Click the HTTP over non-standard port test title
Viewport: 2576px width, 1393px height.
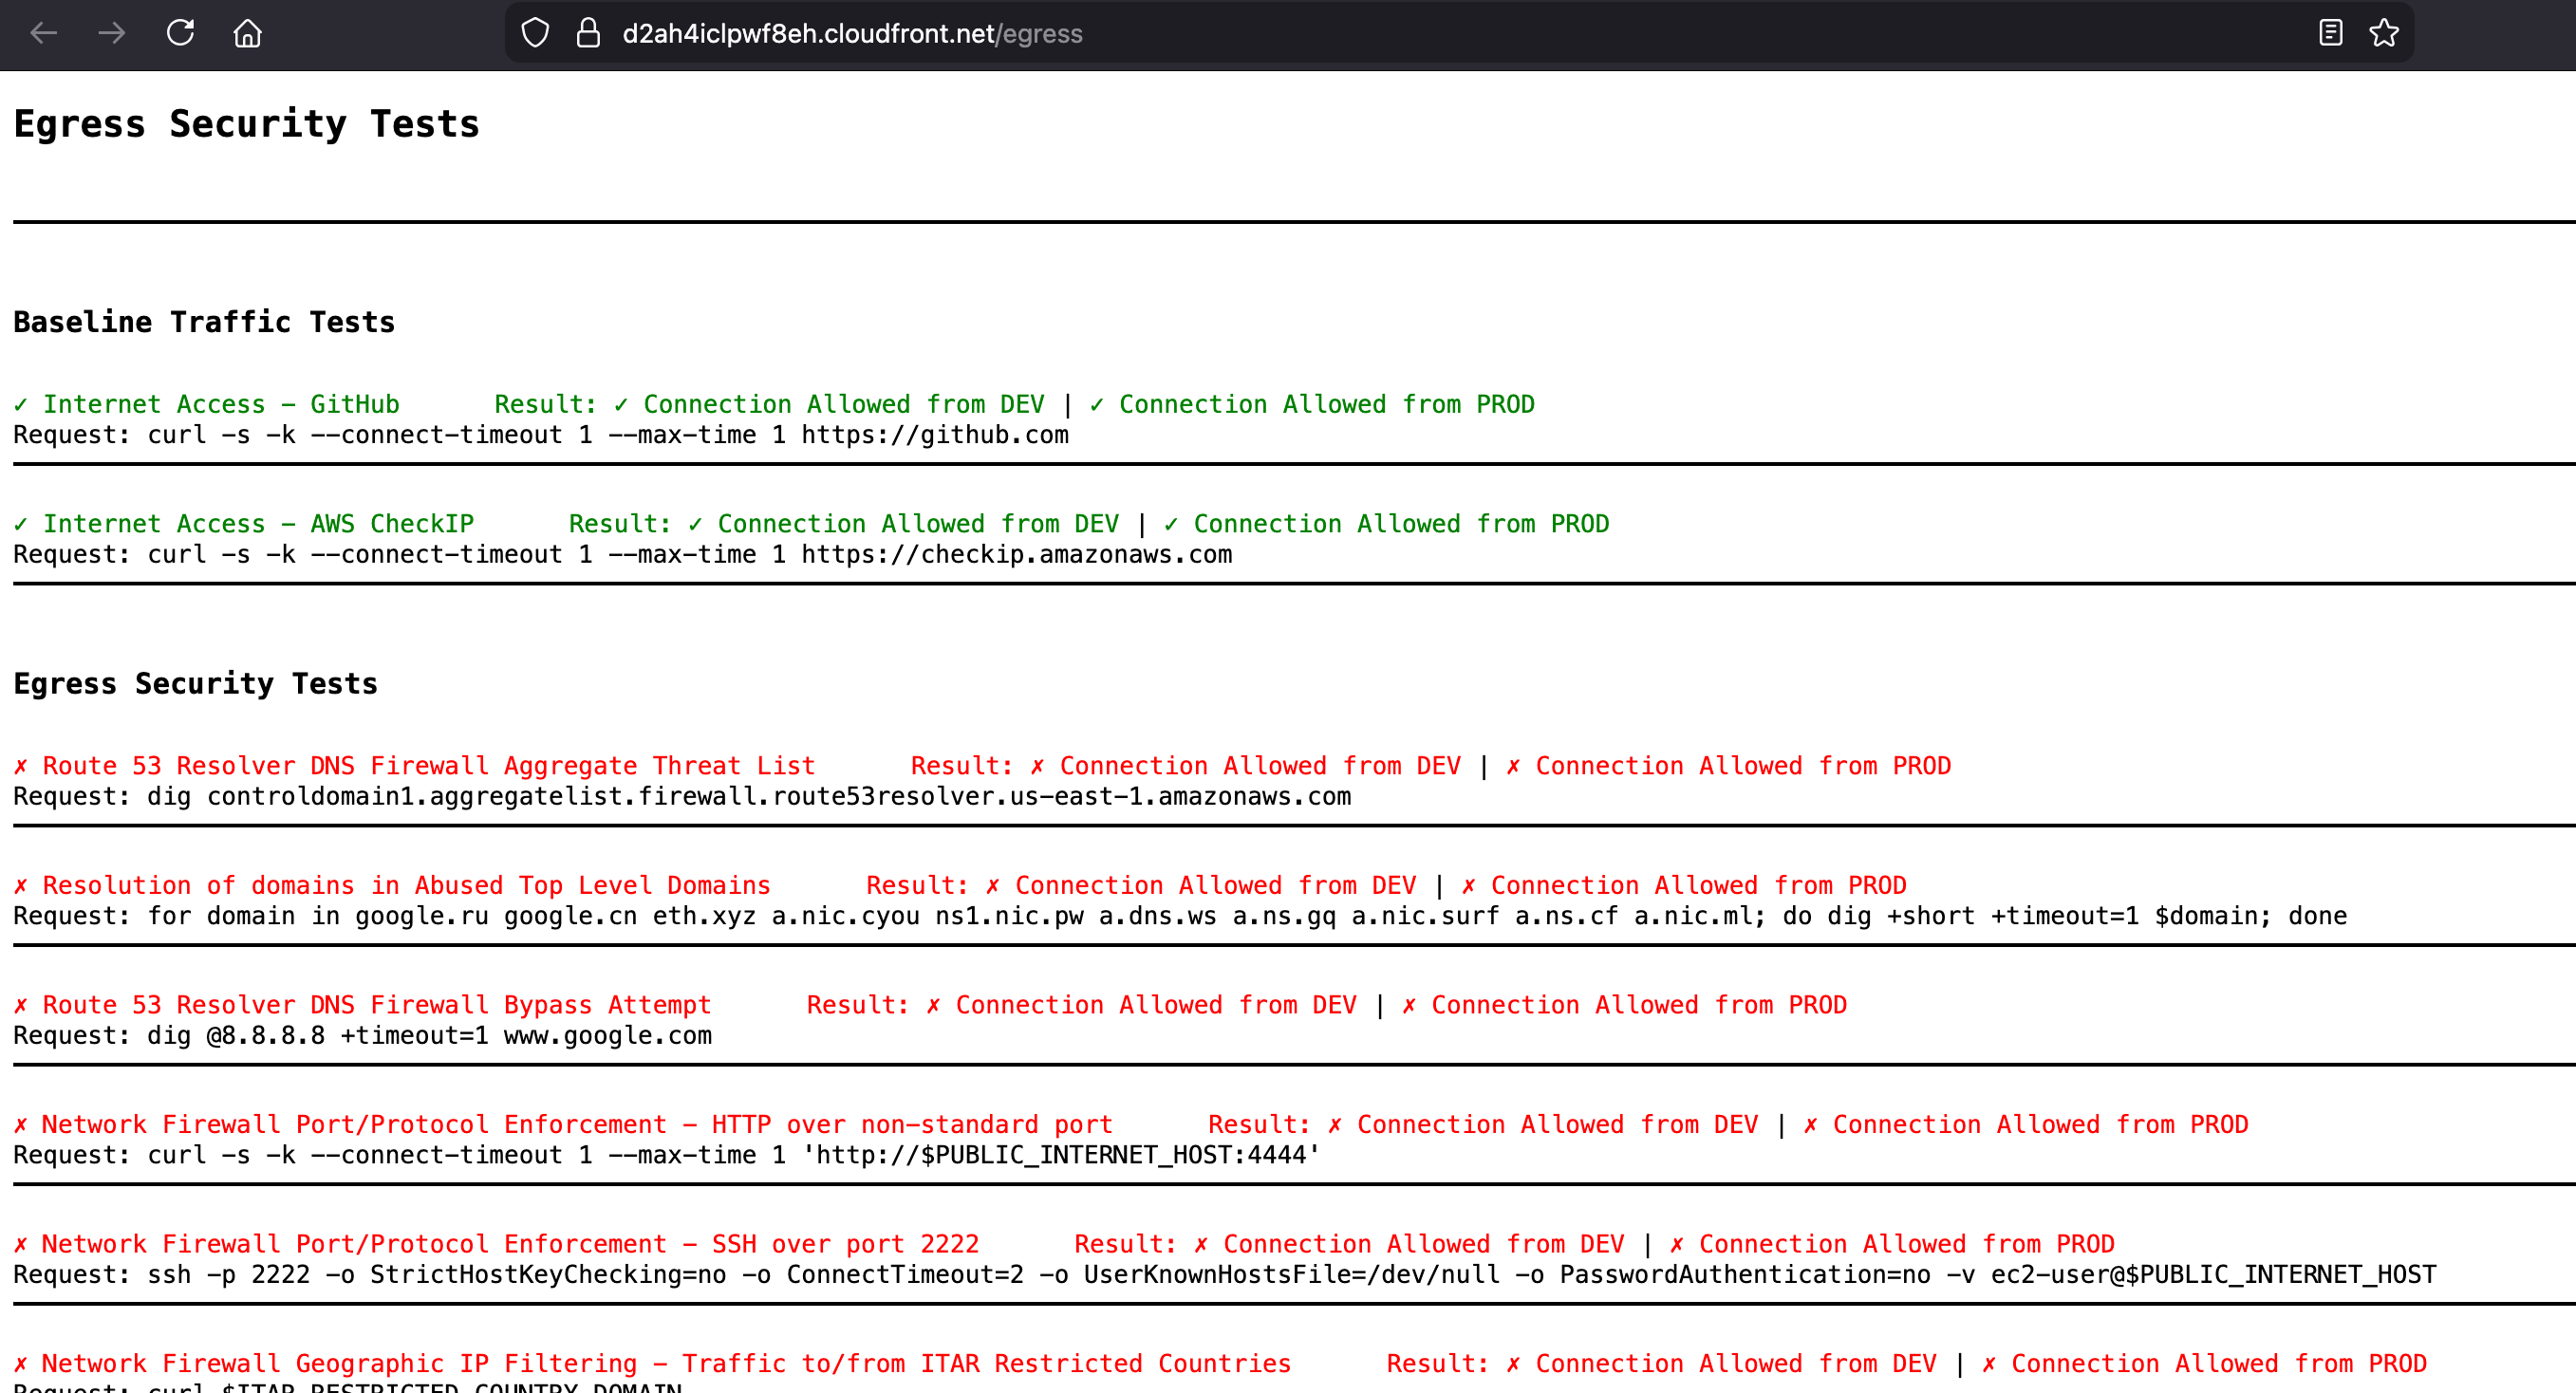point(576,1125)
